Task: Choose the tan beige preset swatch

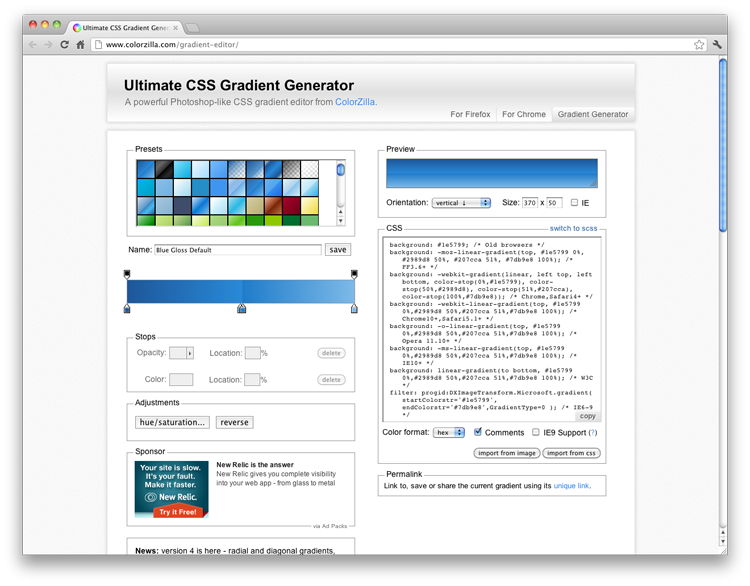Action: pos(255,206)
